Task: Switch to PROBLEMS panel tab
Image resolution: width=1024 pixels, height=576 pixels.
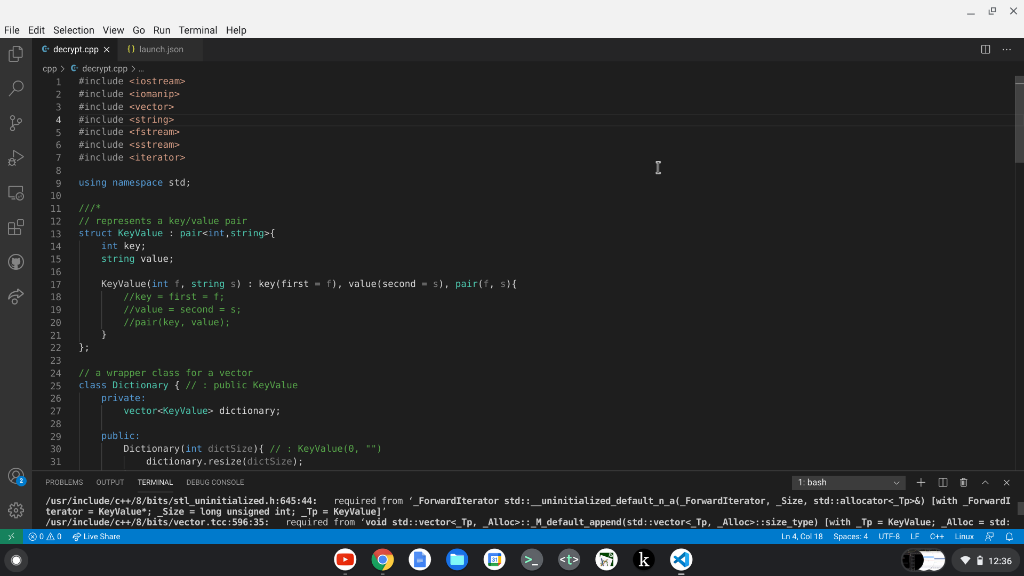Action: tap(64, 483)
